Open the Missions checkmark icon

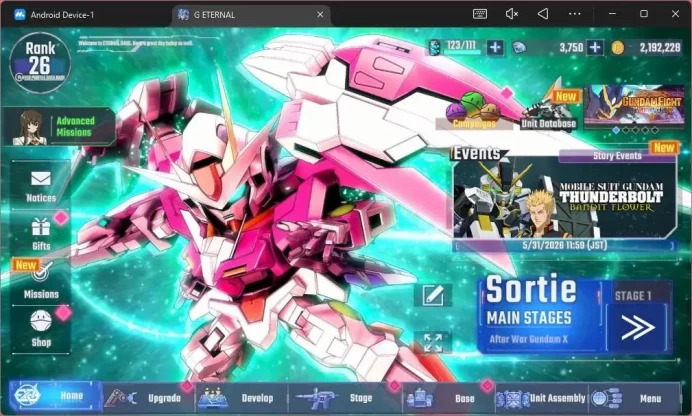point(41,274)
